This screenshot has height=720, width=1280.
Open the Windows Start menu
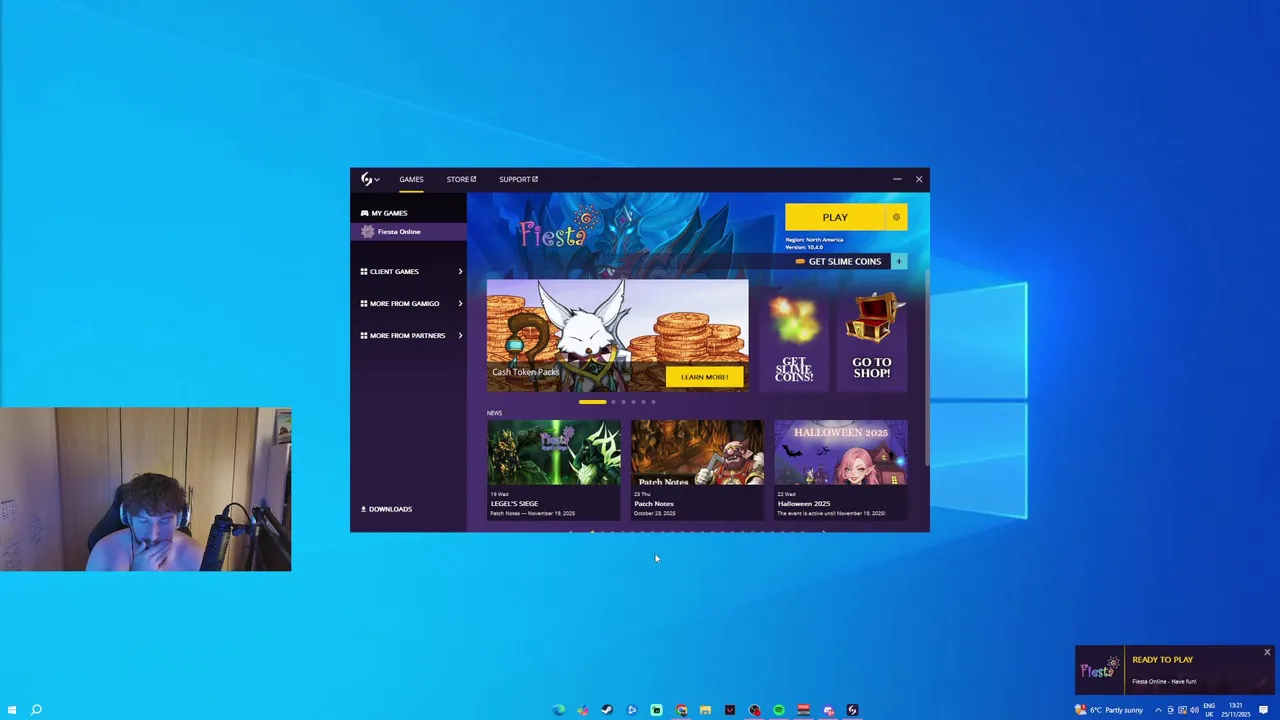[x=12, y=710]
